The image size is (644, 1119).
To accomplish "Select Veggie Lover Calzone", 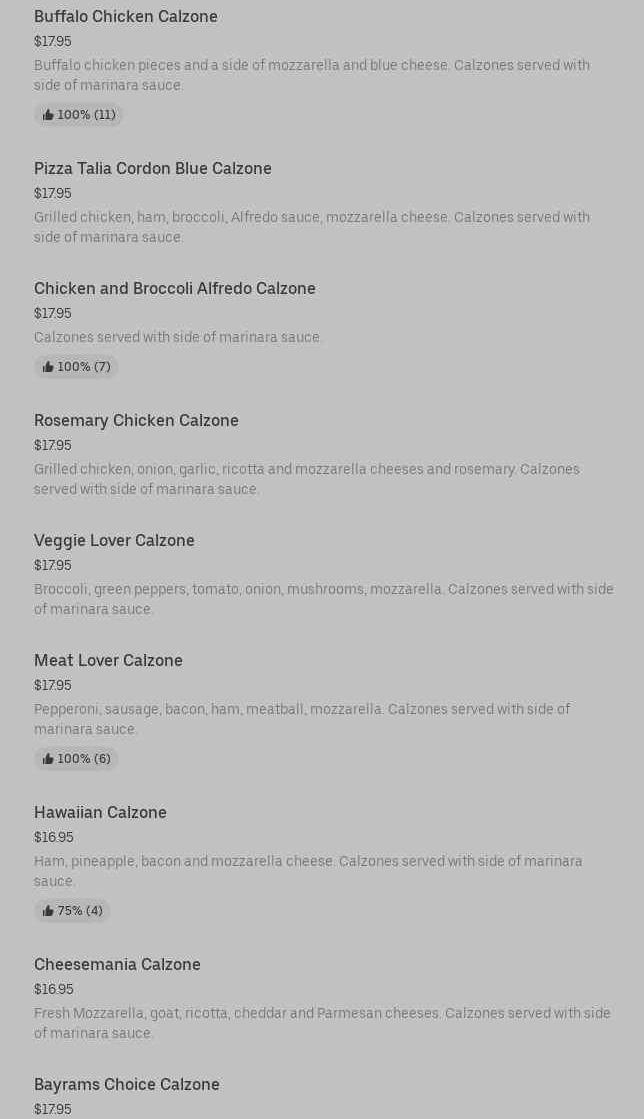I will 114,540.
